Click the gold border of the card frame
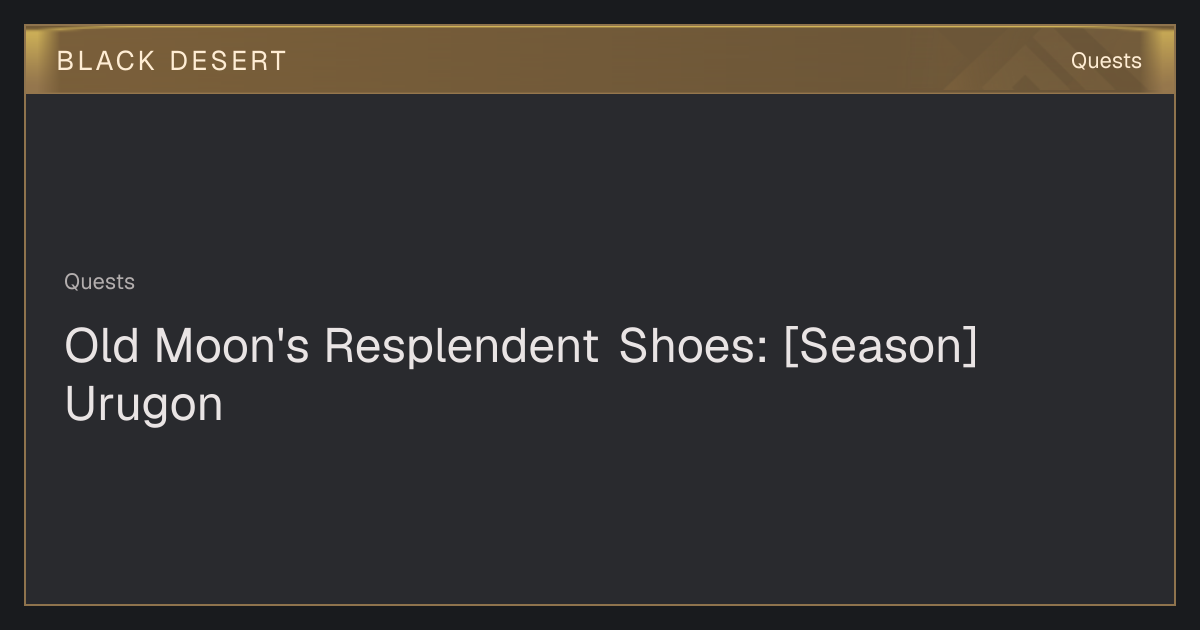This screenshot has width=1200, height=630. (x=25, y=350)
